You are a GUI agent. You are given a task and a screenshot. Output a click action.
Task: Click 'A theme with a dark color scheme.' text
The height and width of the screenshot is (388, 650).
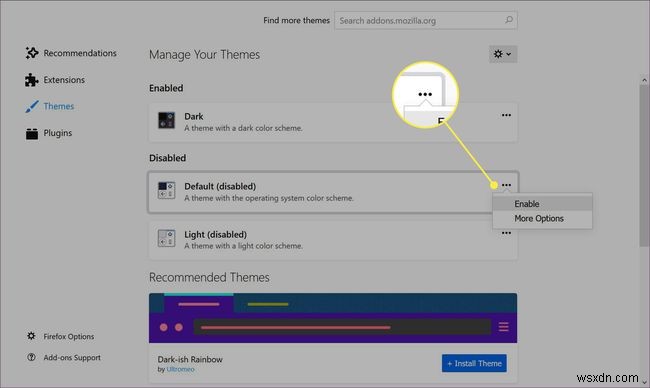(243, 128)
